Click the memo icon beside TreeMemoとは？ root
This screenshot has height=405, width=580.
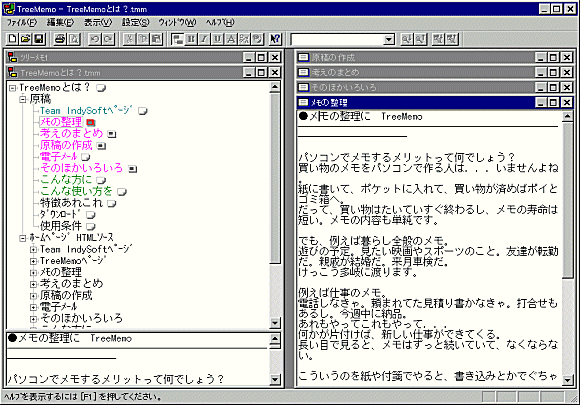[101, 88]
